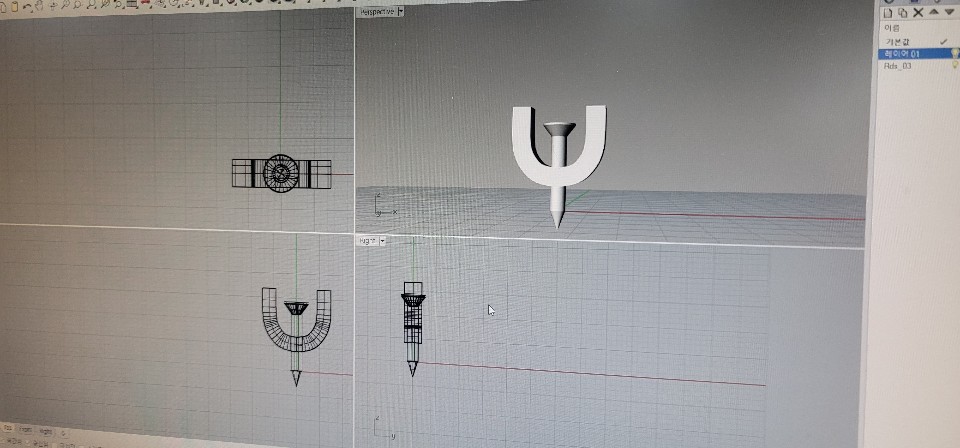The height and width of the screenshot is (448, 960).
Task: Open the Perspective viewport dropdown arrow
Action: (x=400, y=11)
